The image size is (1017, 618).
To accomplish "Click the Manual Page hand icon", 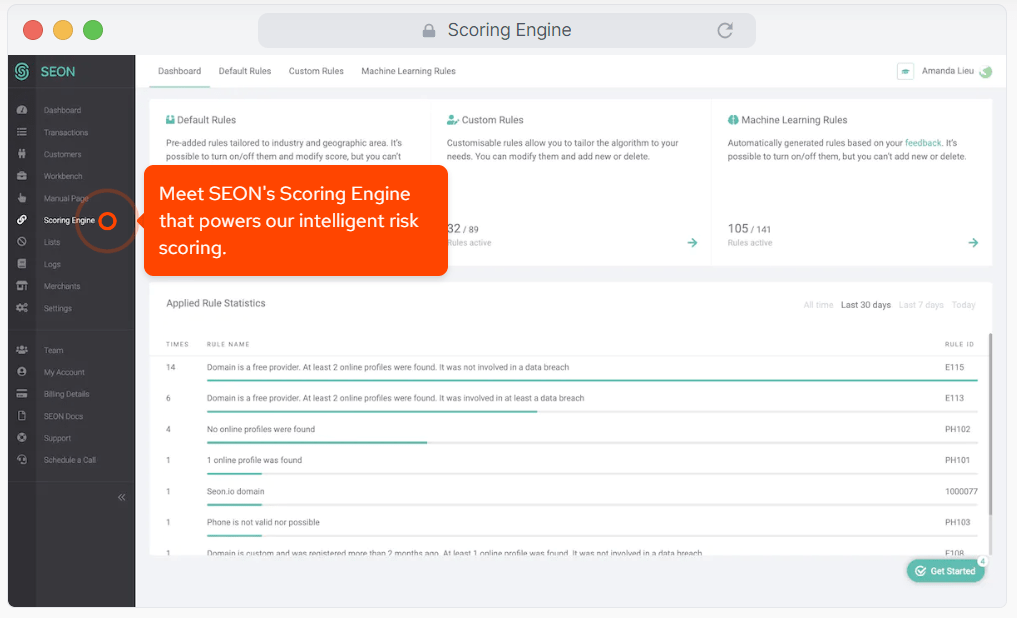I will pos(22,198).
